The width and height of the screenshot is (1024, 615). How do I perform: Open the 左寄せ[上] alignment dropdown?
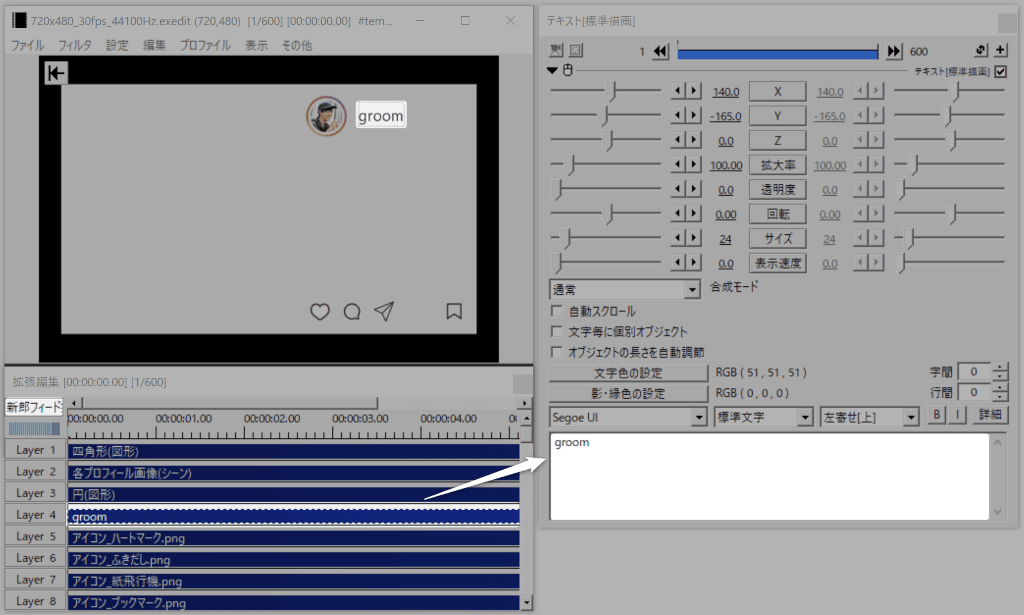pos(869,416)
